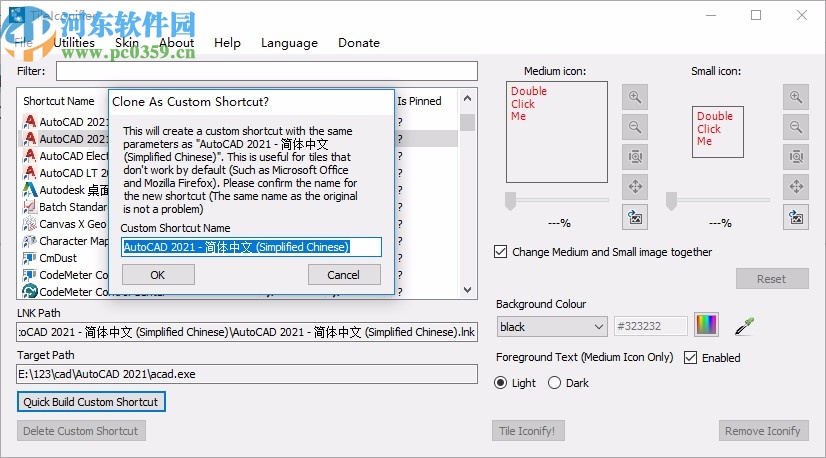
Task: Fit small icon image to tile
Action: pyautogui.click(x=795, y=157)
